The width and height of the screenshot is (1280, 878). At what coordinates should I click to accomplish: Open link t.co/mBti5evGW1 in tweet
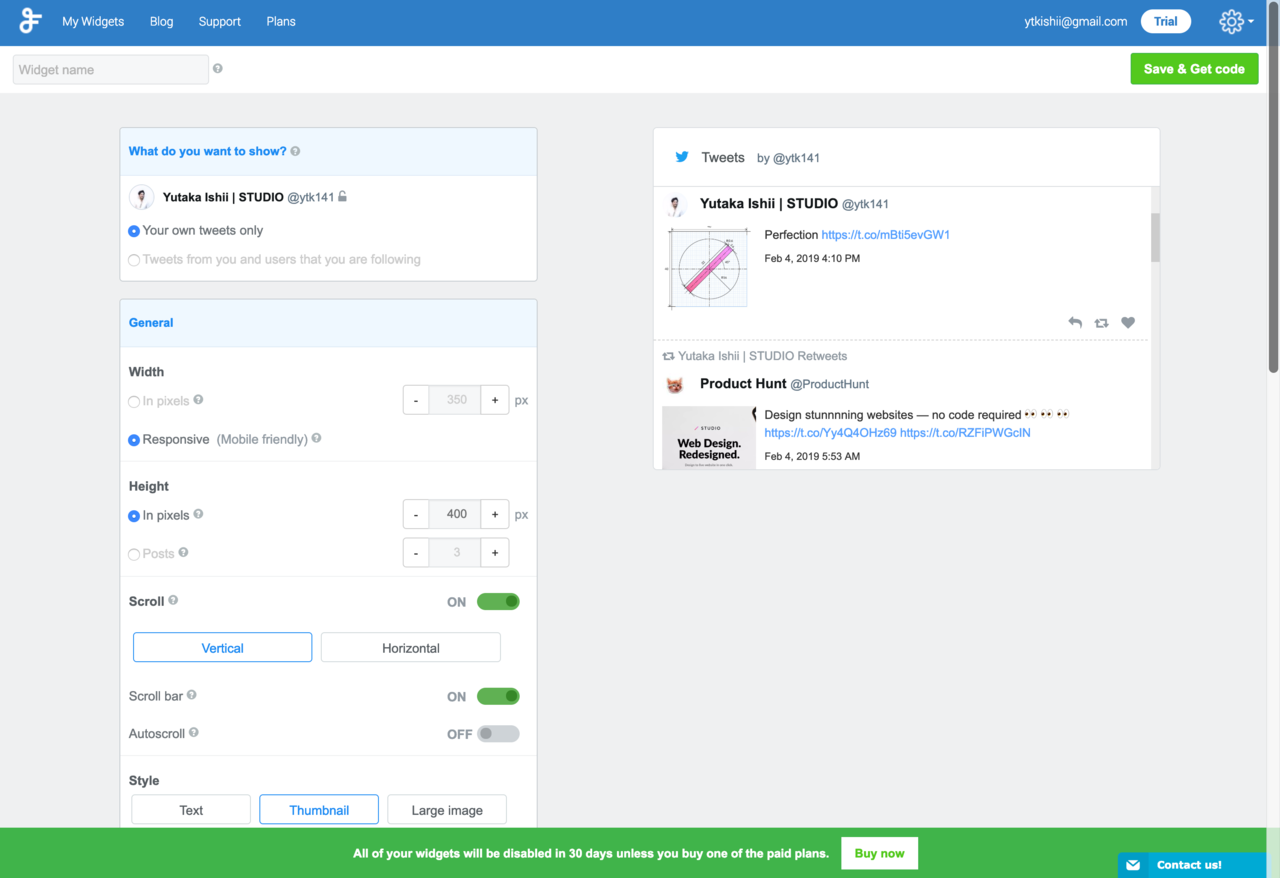point(886,235)
